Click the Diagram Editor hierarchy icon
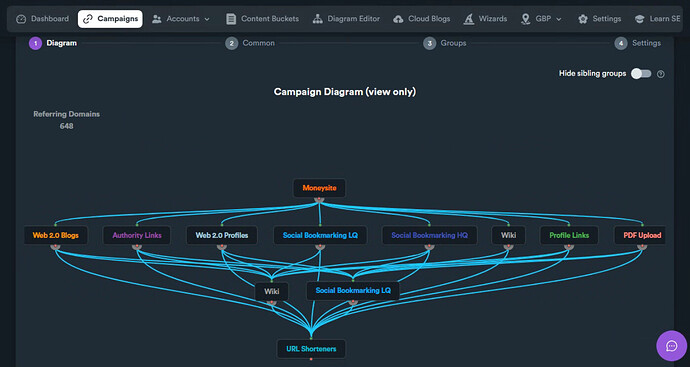This screenshot has height=367, width=690. pos(317,19)
